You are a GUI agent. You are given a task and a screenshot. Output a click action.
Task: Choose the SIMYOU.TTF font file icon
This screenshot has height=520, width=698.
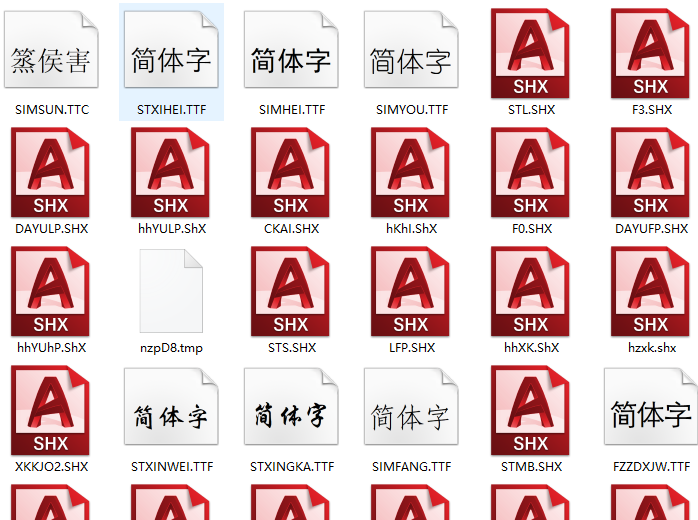[x=411, y=49]
